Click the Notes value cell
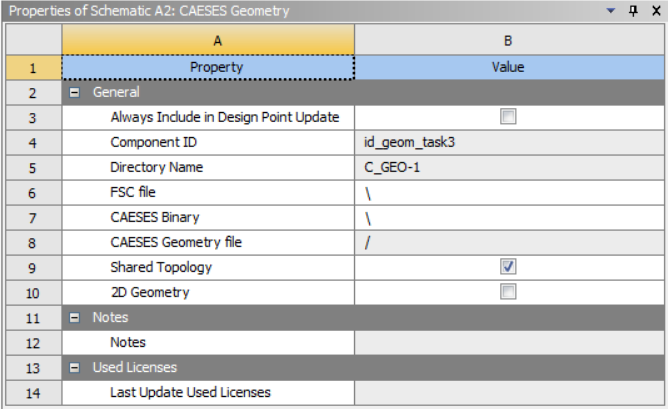This screenshot has width=668, height=409. tap(509, 343)
